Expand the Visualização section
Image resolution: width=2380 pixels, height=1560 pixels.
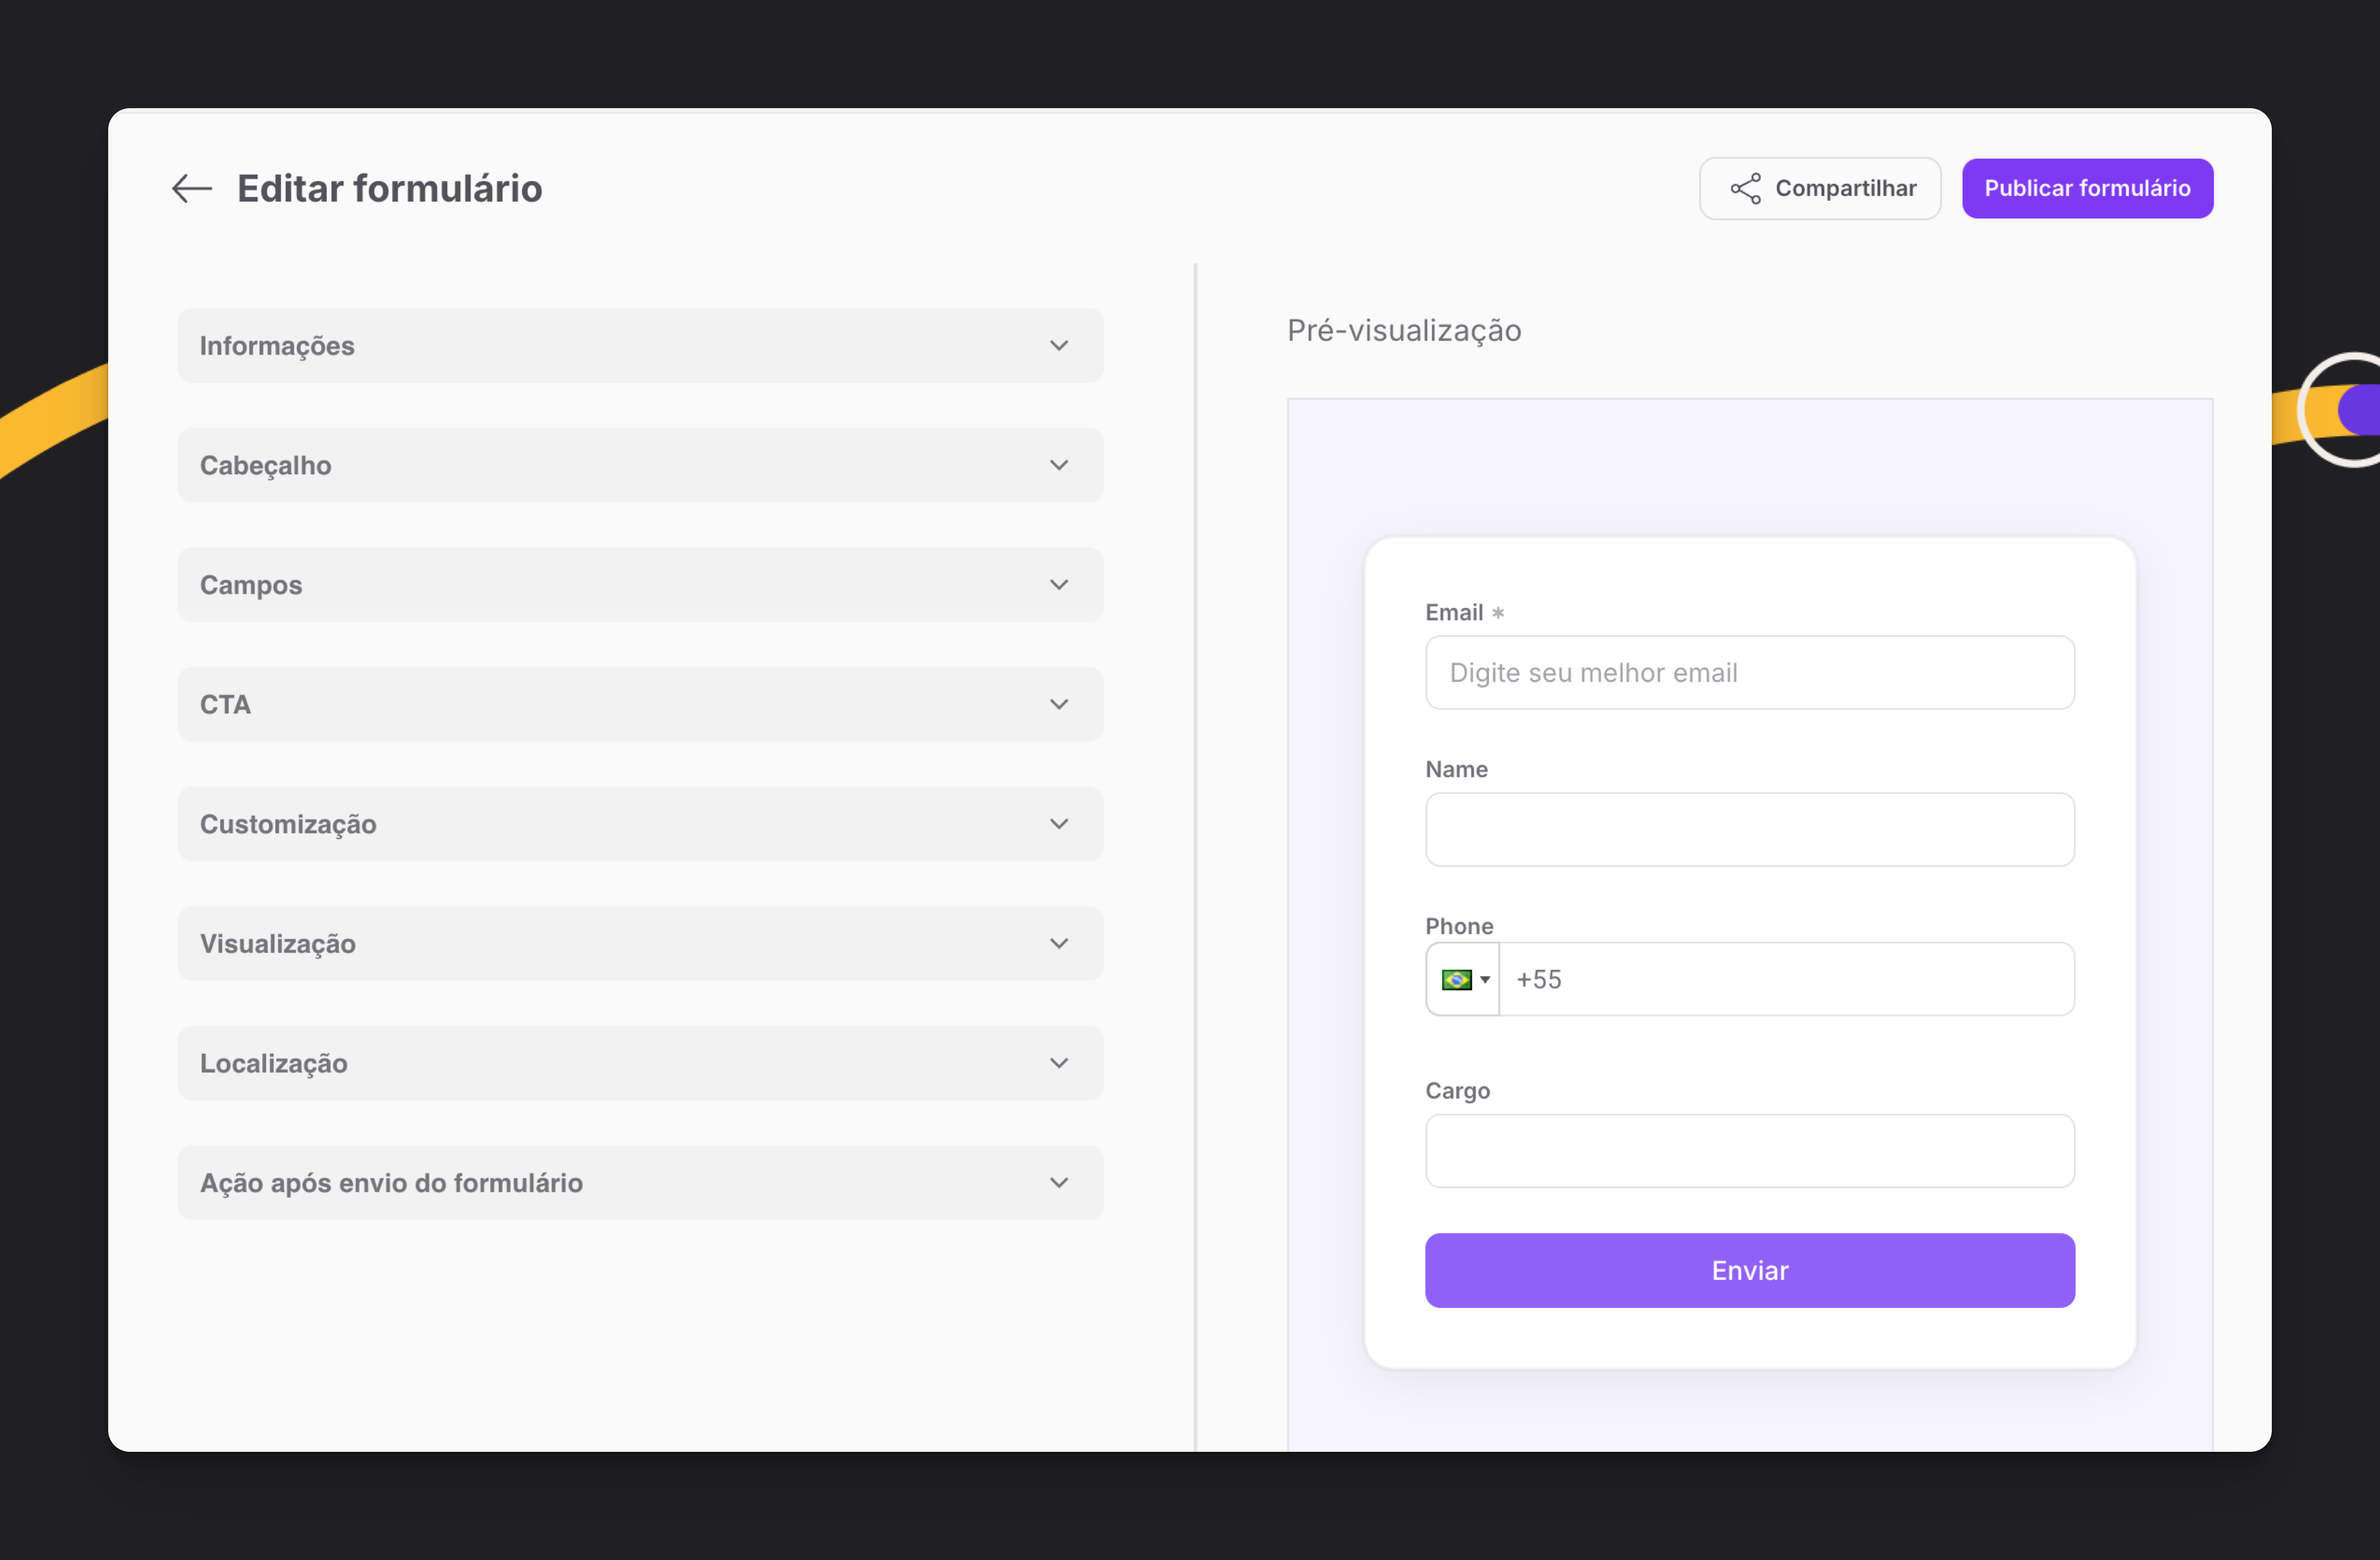[640, 943]
